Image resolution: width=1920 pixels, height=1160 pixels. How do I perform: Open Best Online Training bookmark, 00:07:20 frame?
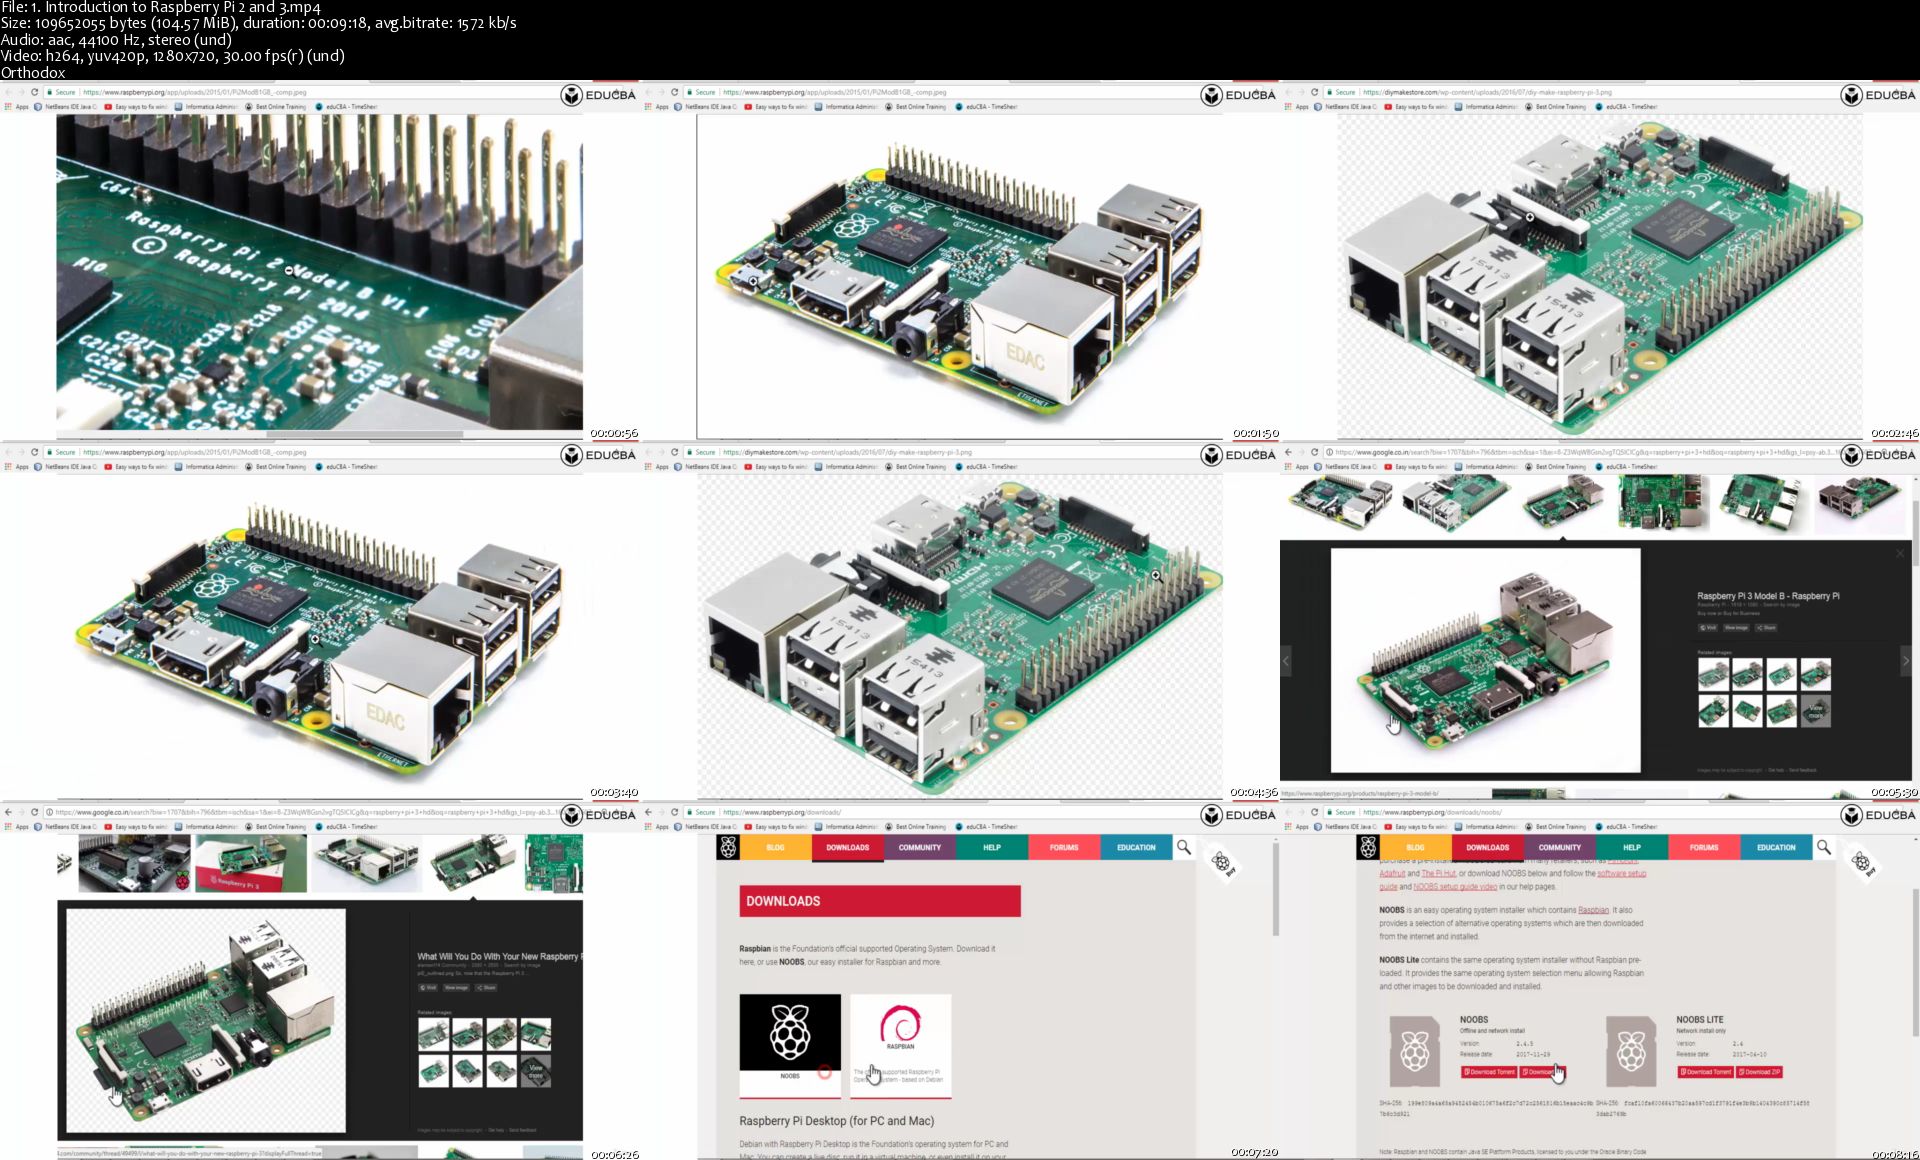coord(916,827)
